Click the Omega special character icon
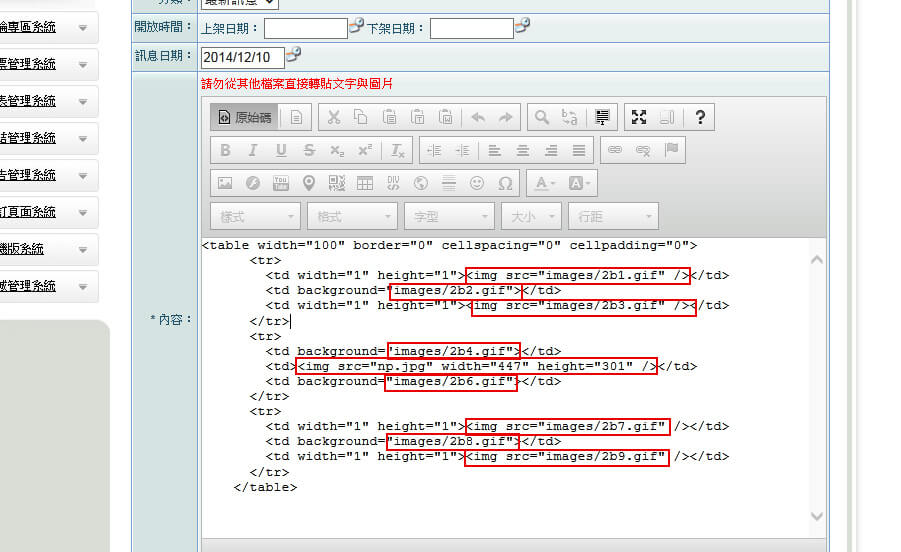 click(505, 183)
